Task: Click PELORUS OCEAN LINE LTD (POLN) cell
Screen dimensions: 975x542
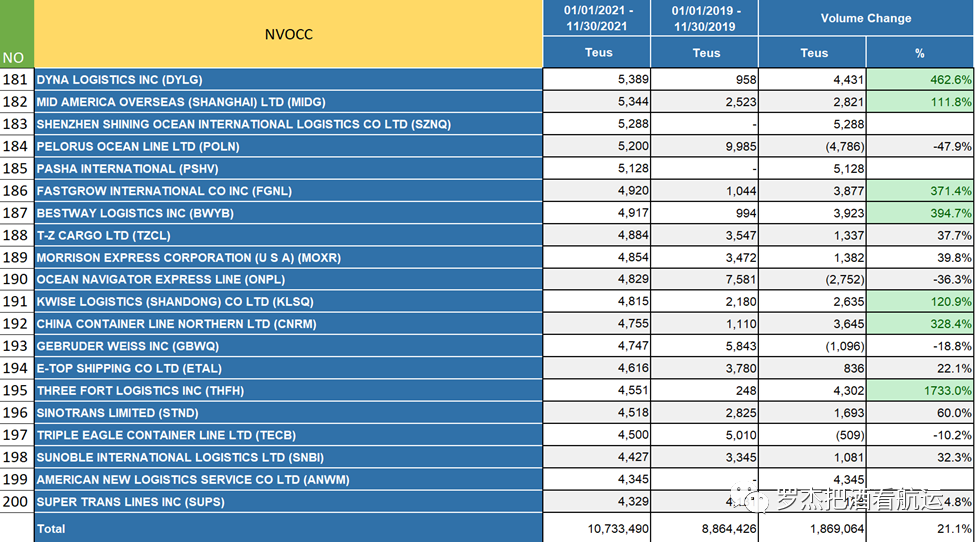Action: (138, 146)
